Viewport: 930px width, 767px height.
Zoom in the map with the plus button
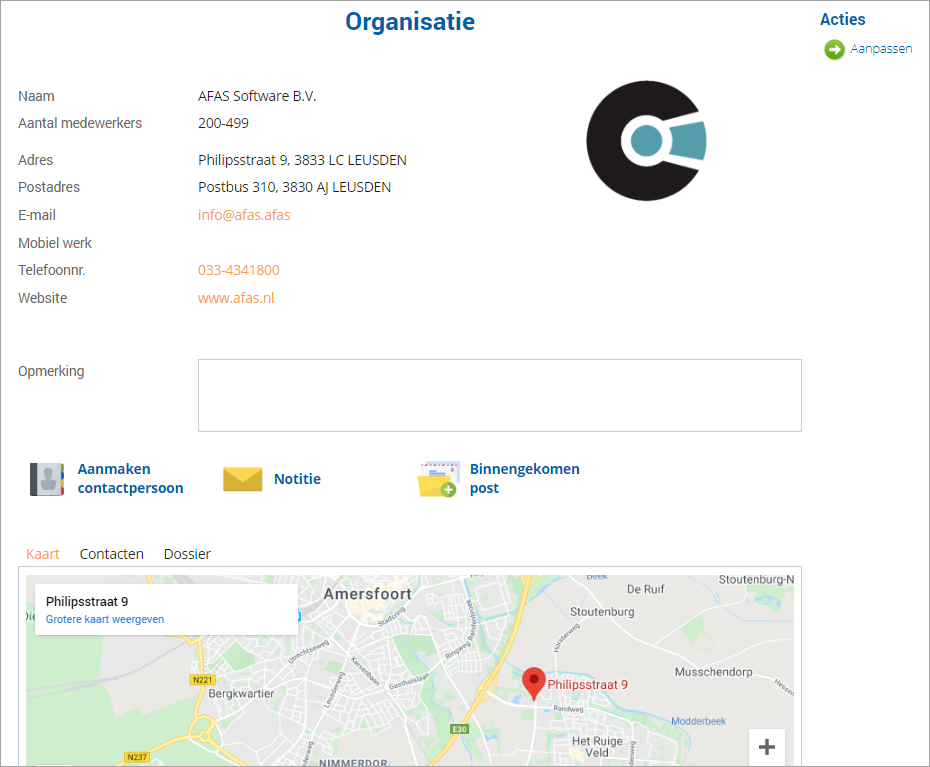click(x=767, y=747)
